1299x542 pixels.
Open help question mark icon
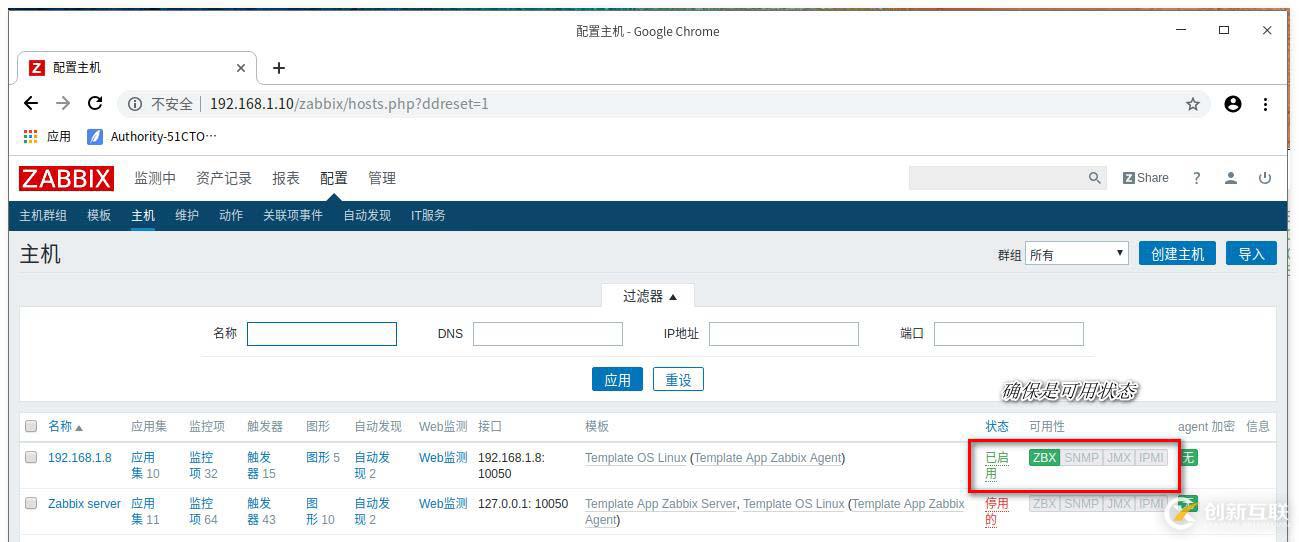(x=1196, y=178)
